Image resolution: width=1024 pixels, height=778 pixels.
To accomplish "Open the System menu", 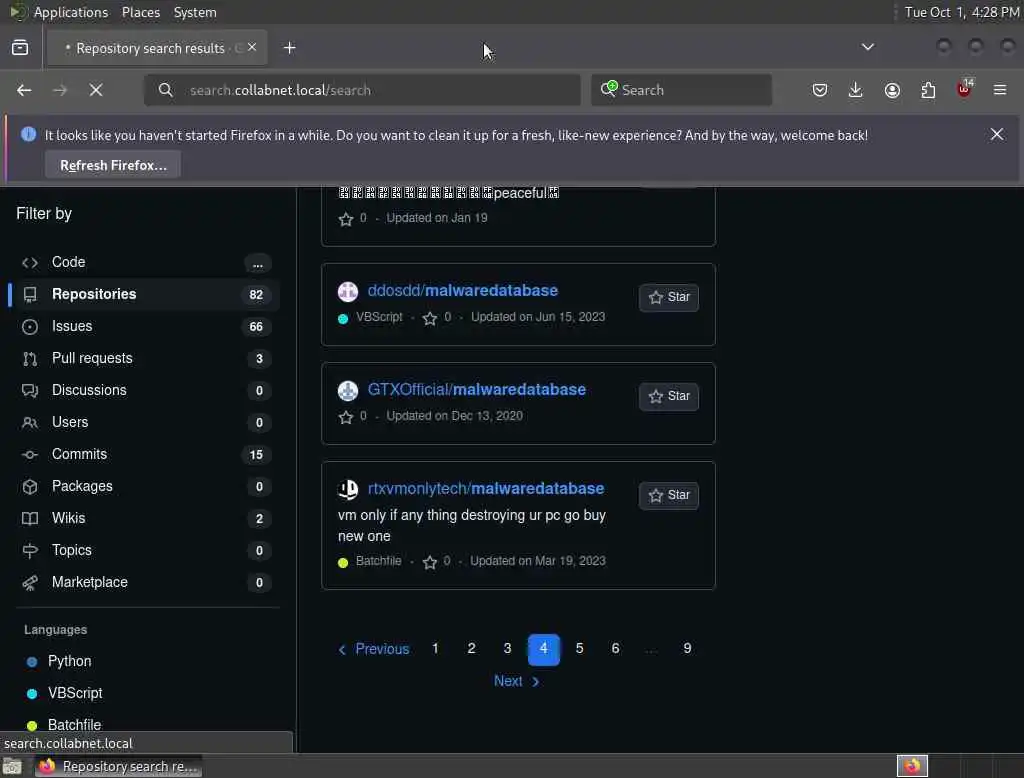I will click(x=195, y=12).
